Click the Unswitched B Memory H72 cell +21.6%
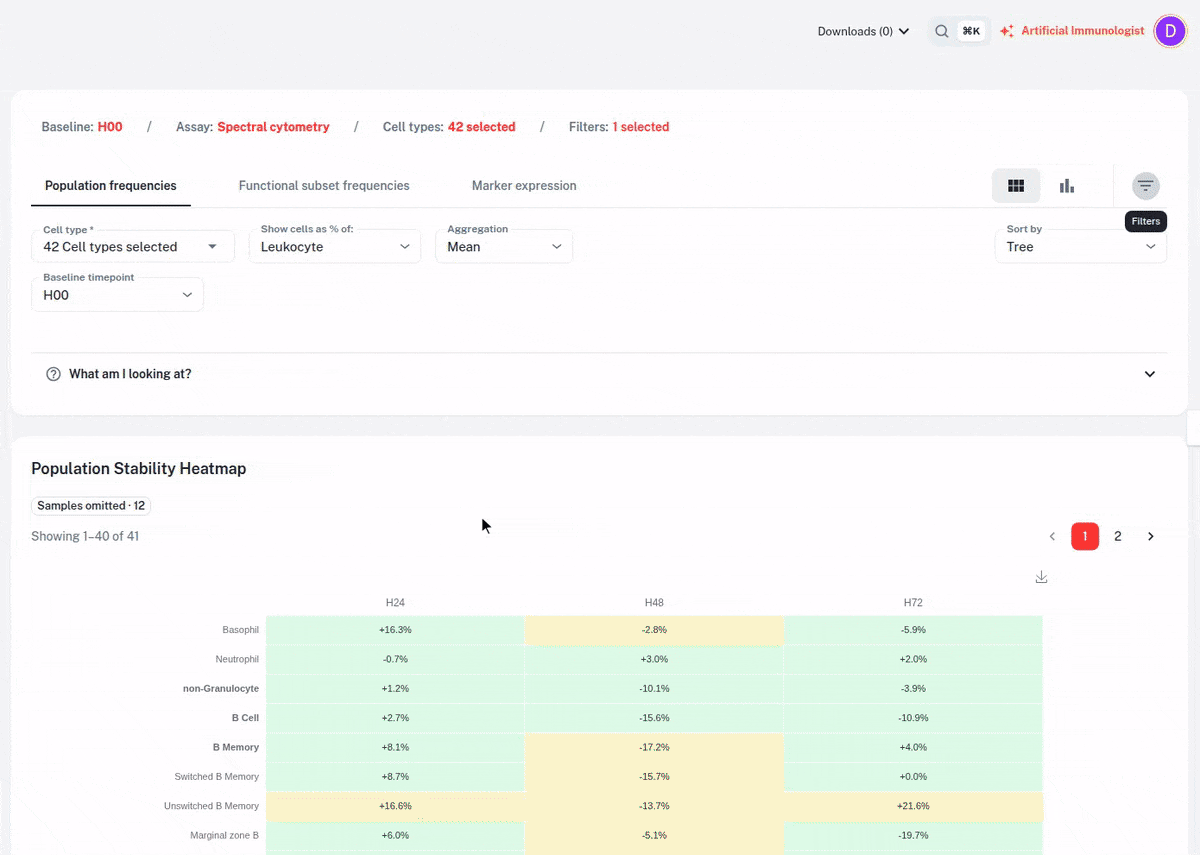Screen dimensions: 1200x855 point(913,806)
